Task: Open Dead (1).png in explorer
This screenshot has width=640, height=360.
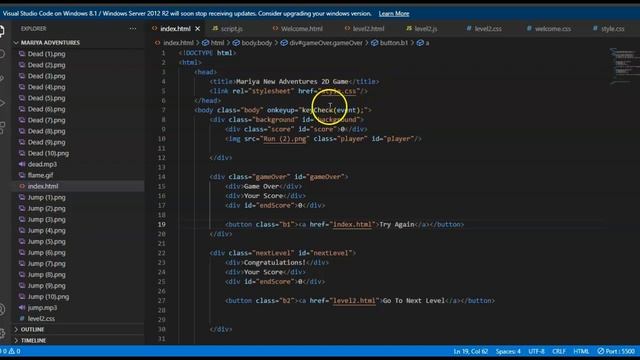Action: (46, 54)
